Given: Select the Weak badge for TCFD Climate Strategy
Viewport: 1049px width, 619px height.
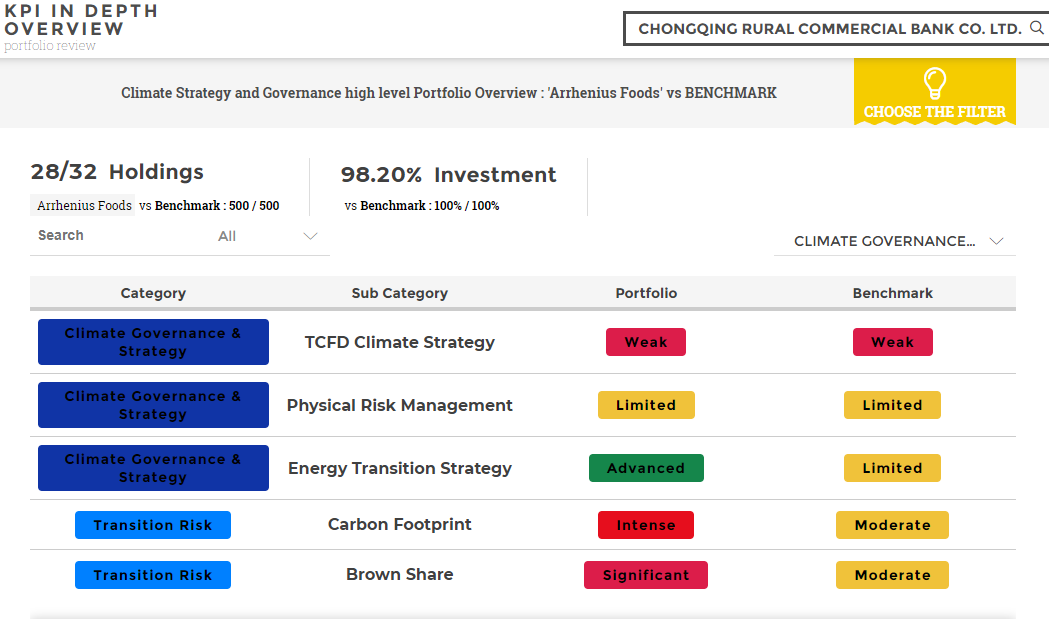Looking at the screenshot, I should (x=645, y=341).
